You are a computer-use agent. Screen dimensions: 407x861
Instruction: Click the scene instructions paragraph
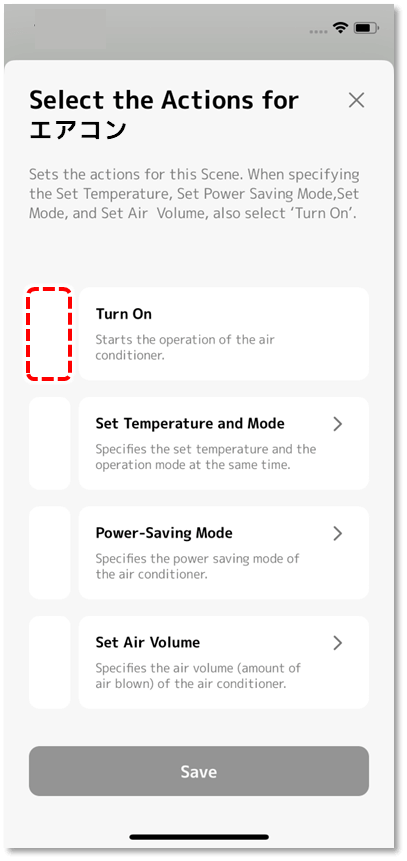click(194, 194)
